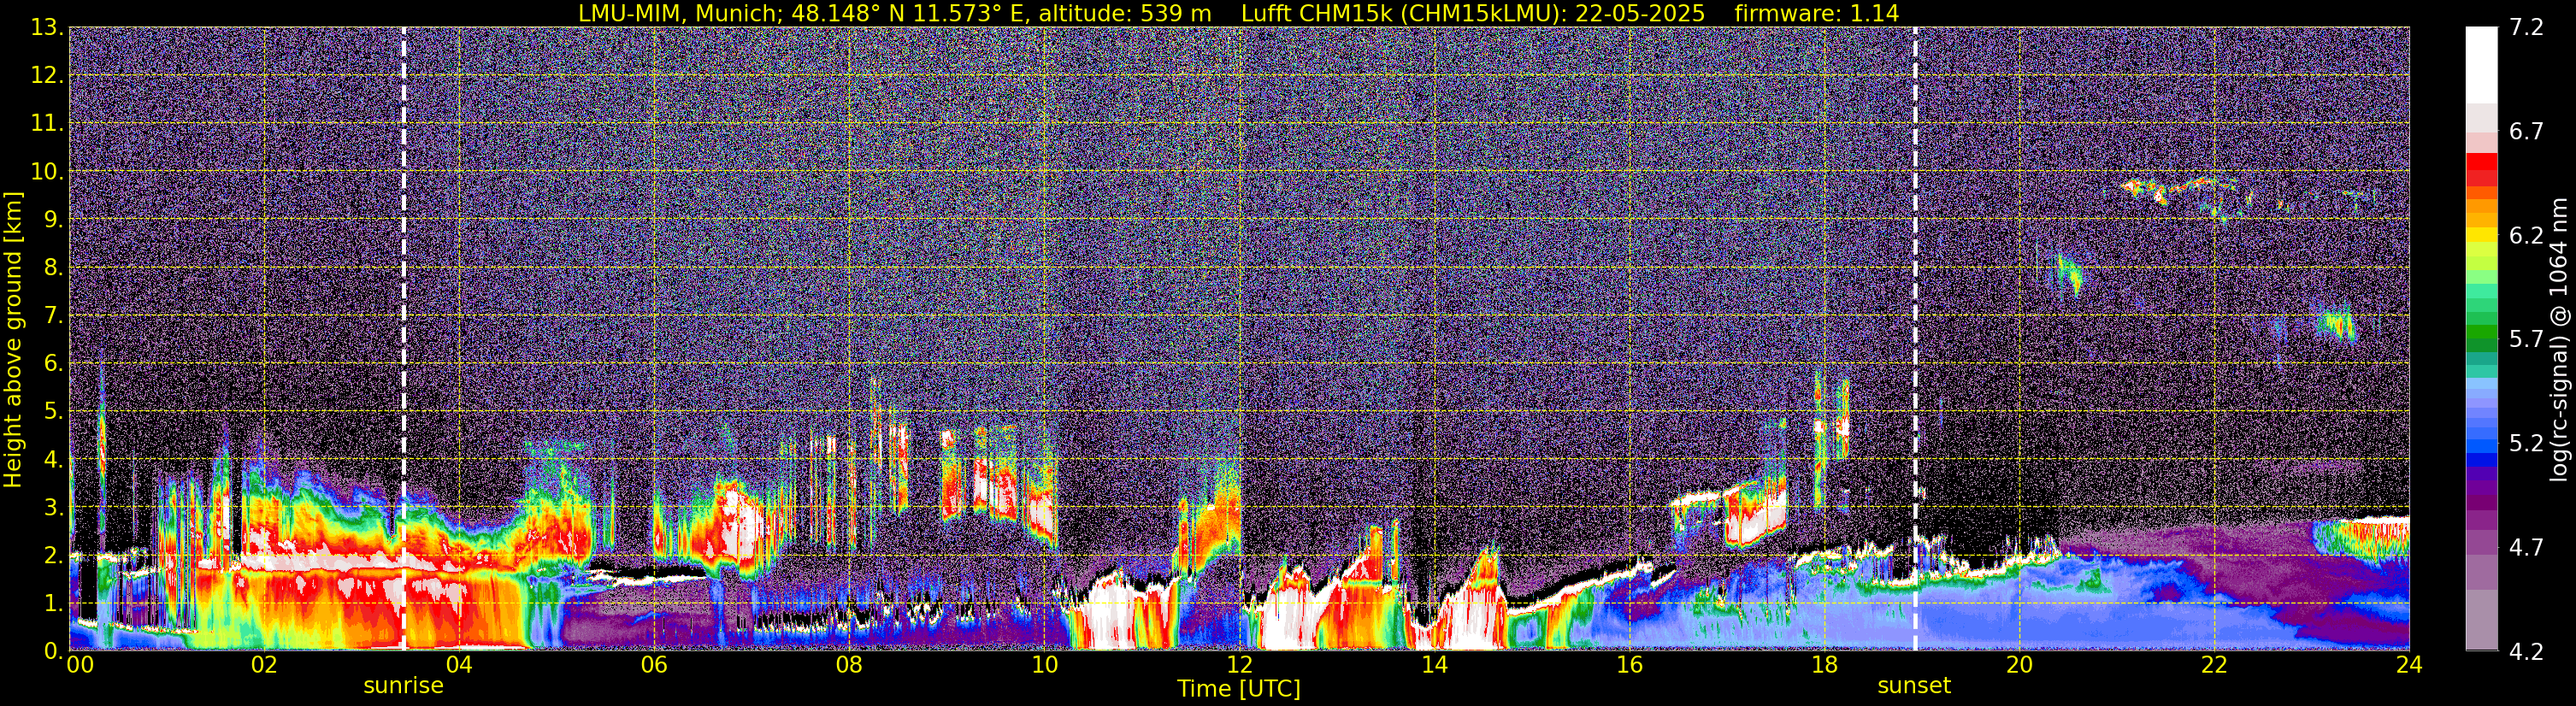
Task: Click the time axis tick '14'
Action: pos(1434,666)
